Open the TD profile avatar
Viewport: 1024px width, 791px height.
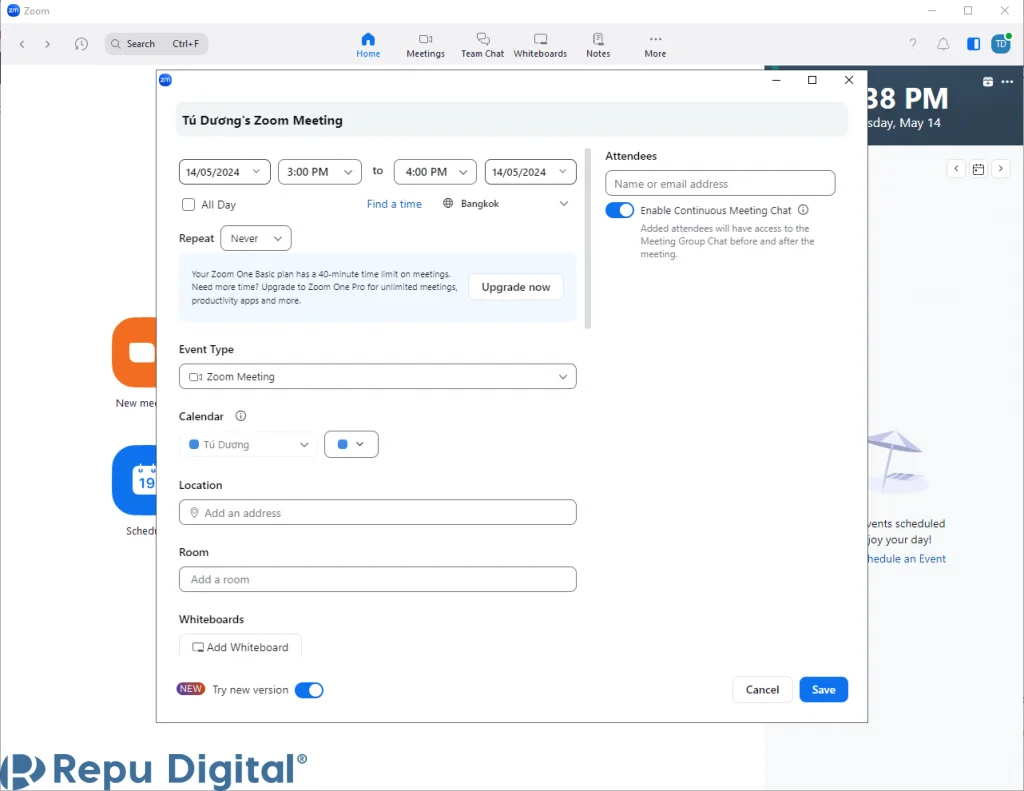pyautogui.click(x=1000, y=44)
